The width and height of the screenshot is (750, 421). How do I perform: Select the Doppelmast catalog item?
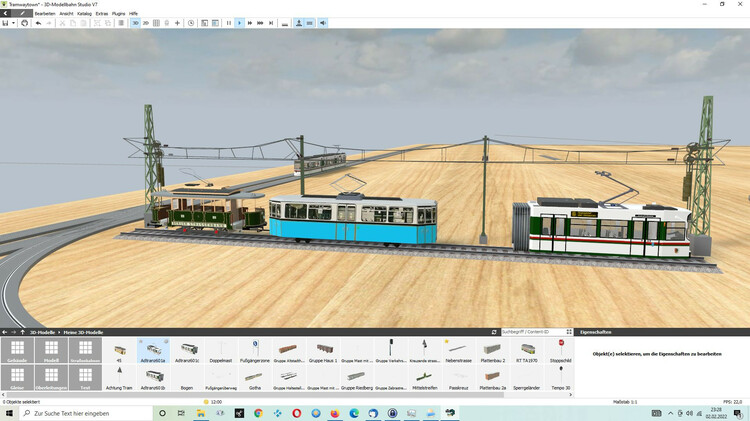click(x=221, y=350)
